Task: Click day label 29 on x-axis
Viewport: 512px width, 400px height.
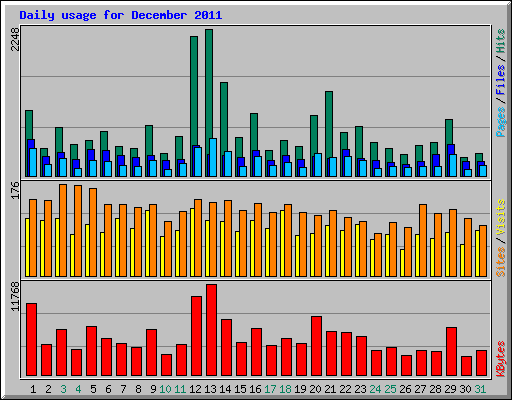Action: [x=450, y=389]
